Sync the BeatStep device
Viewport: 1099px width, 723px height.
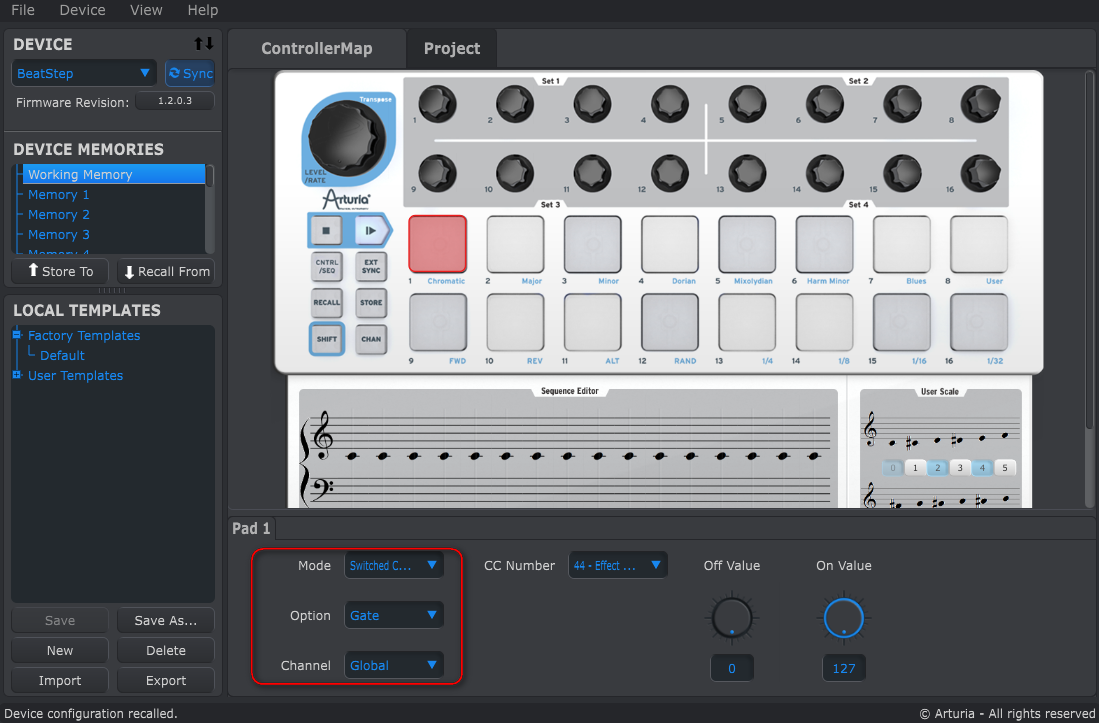point(190,74)
